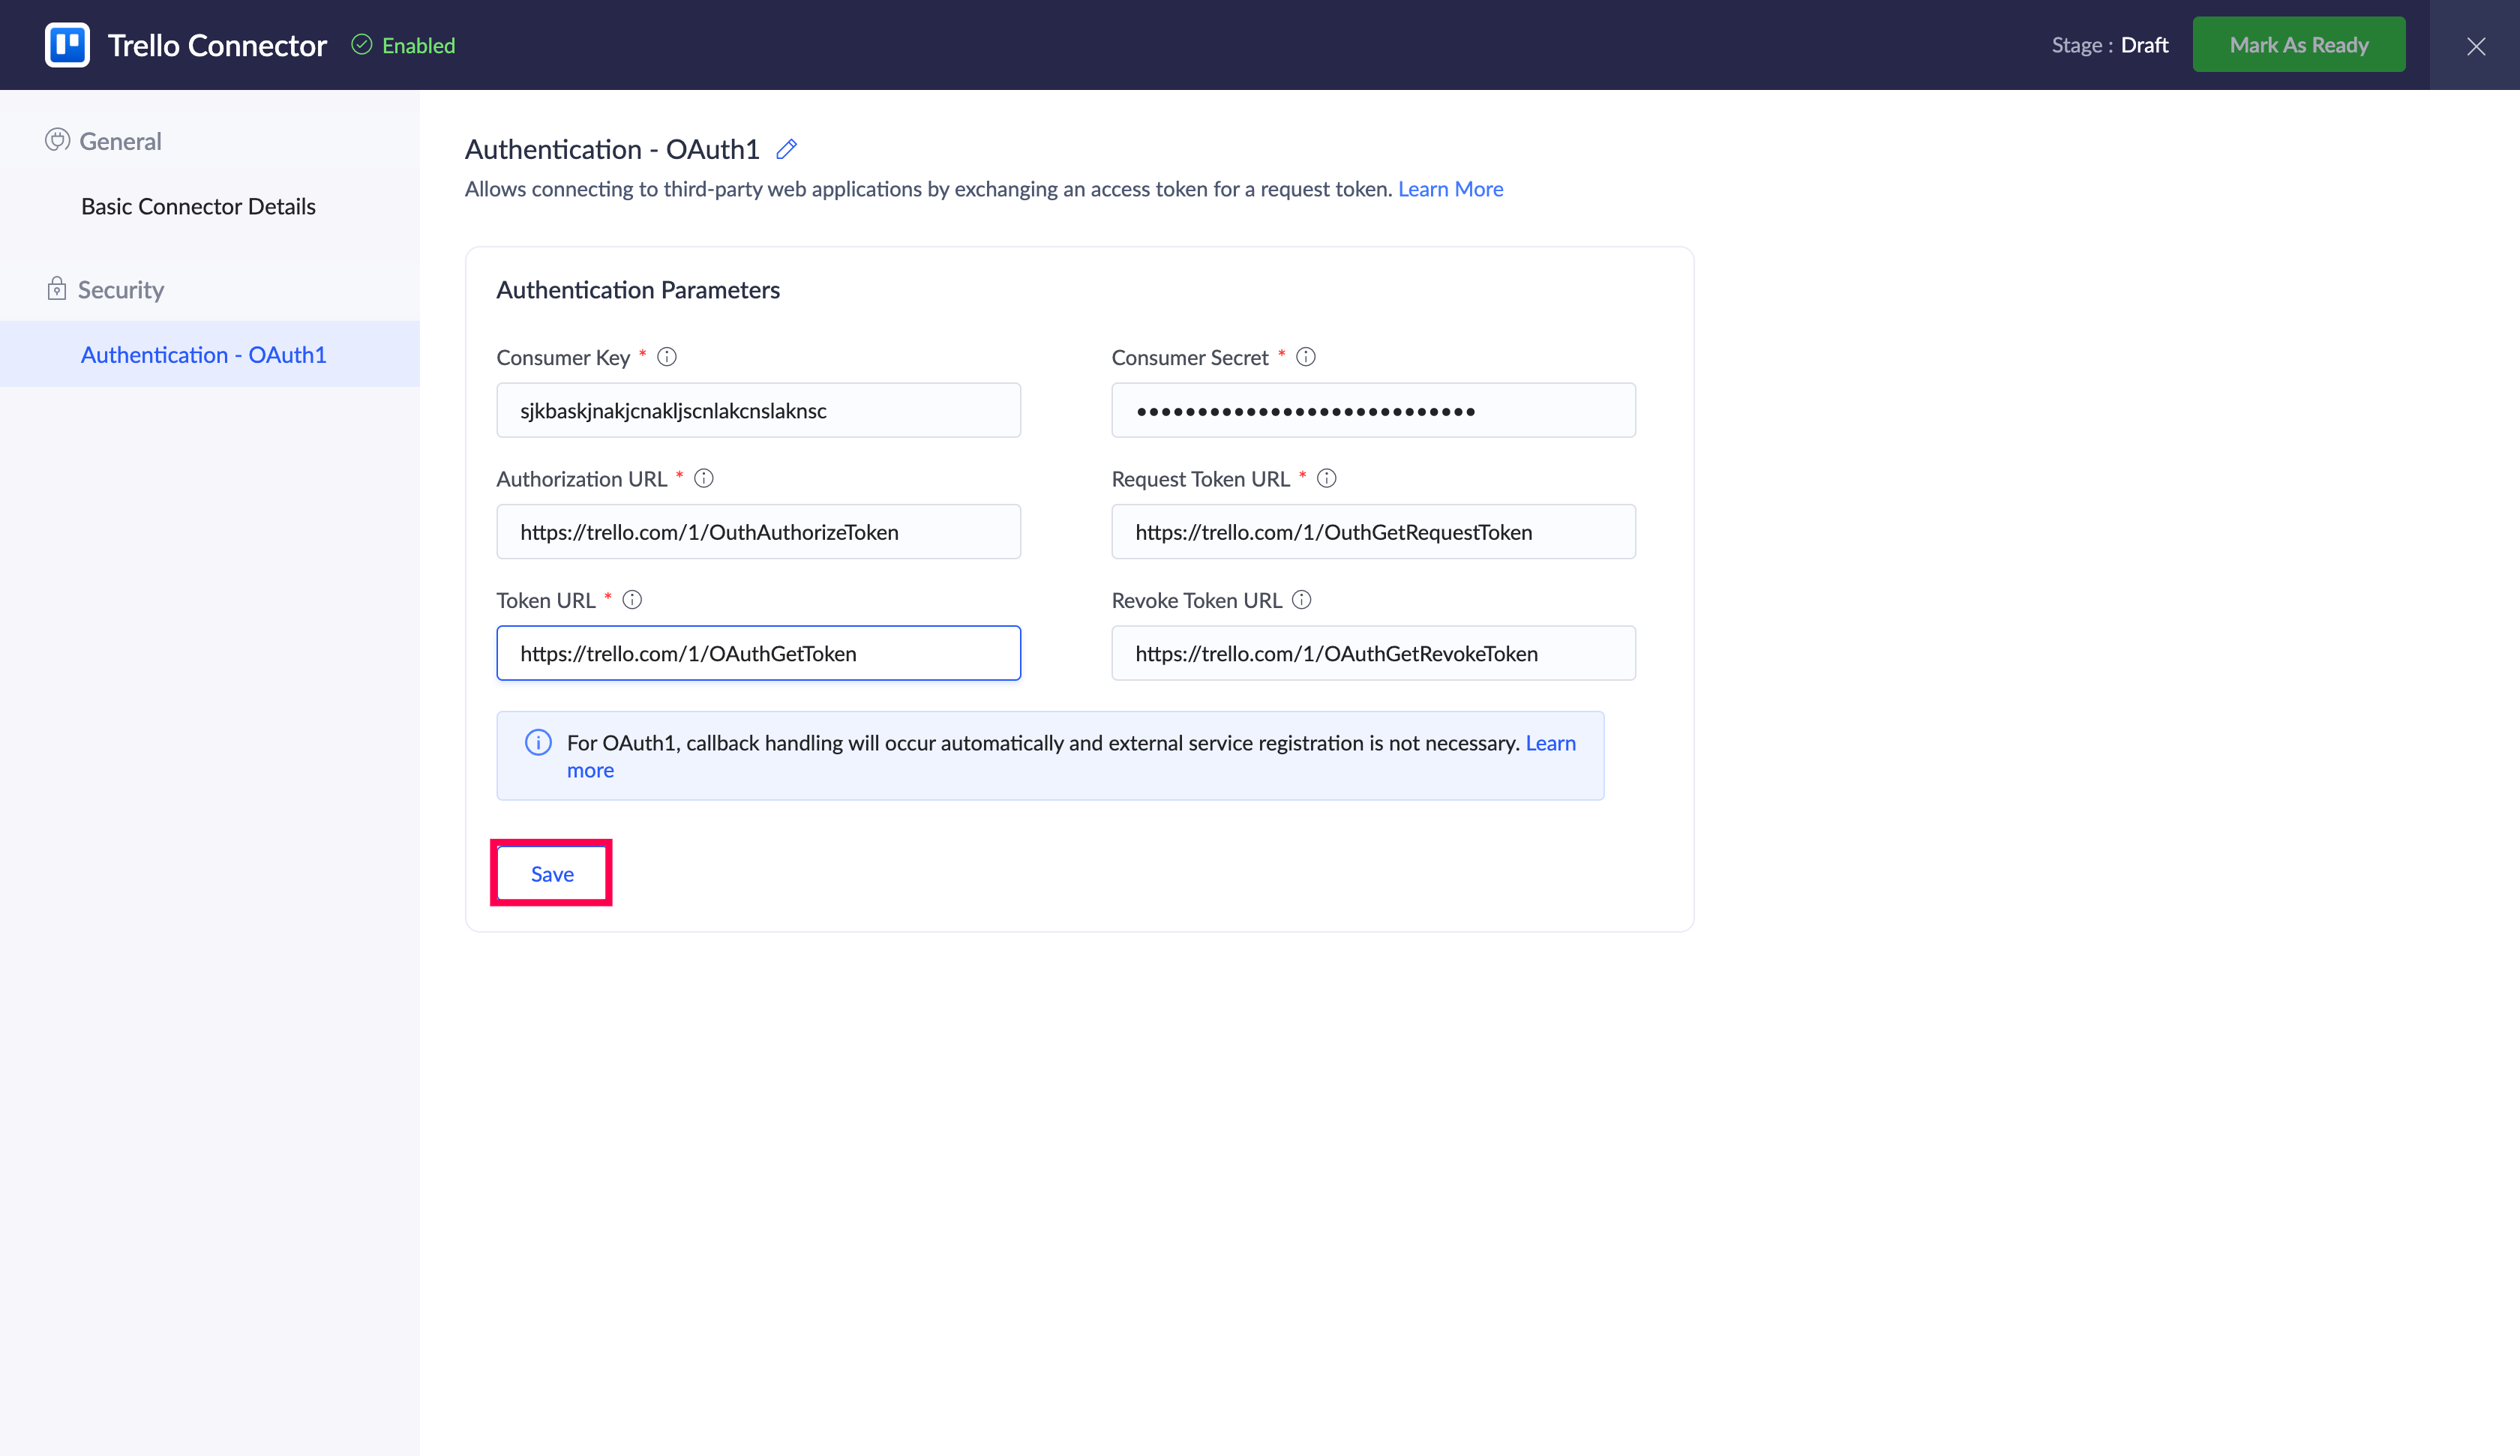
Task: Click the Save button
Action: pyautogui.click(x=552, y=874)
